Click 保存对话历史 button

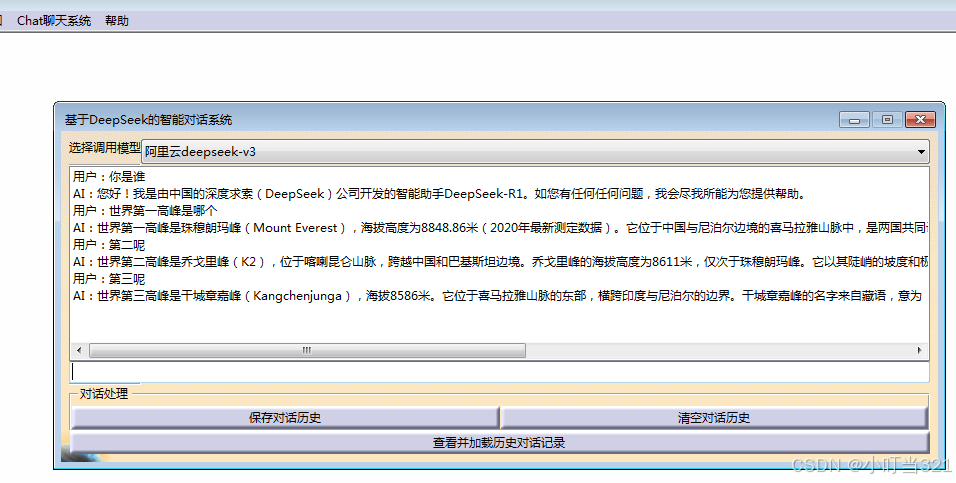285,418
